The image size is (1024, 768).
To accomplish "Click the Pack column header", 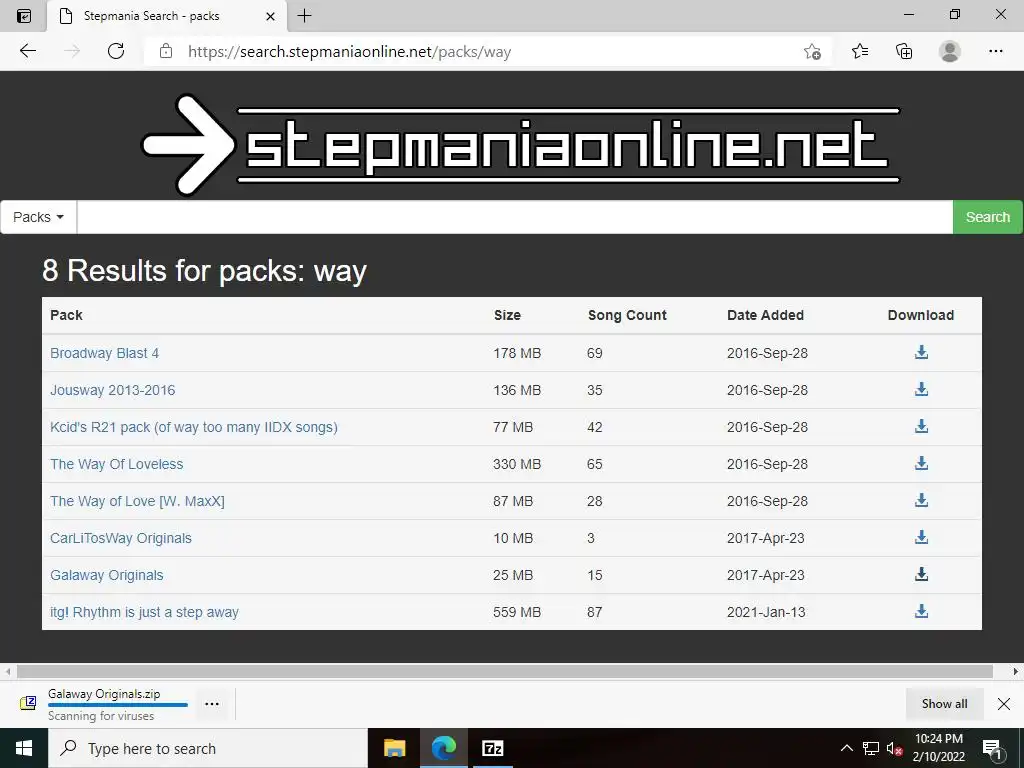I will [x=66, y=315].
